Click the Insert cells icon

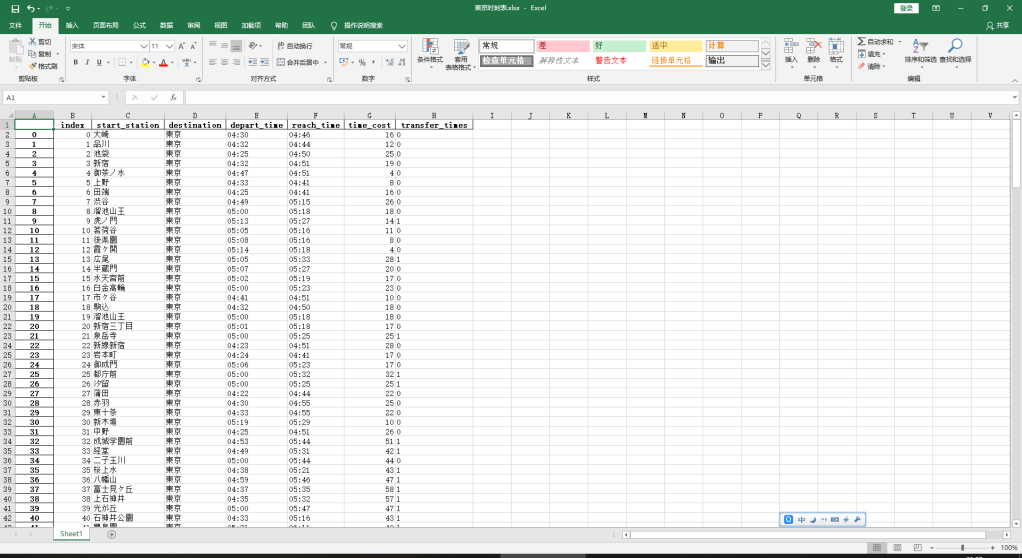[791, 46]
